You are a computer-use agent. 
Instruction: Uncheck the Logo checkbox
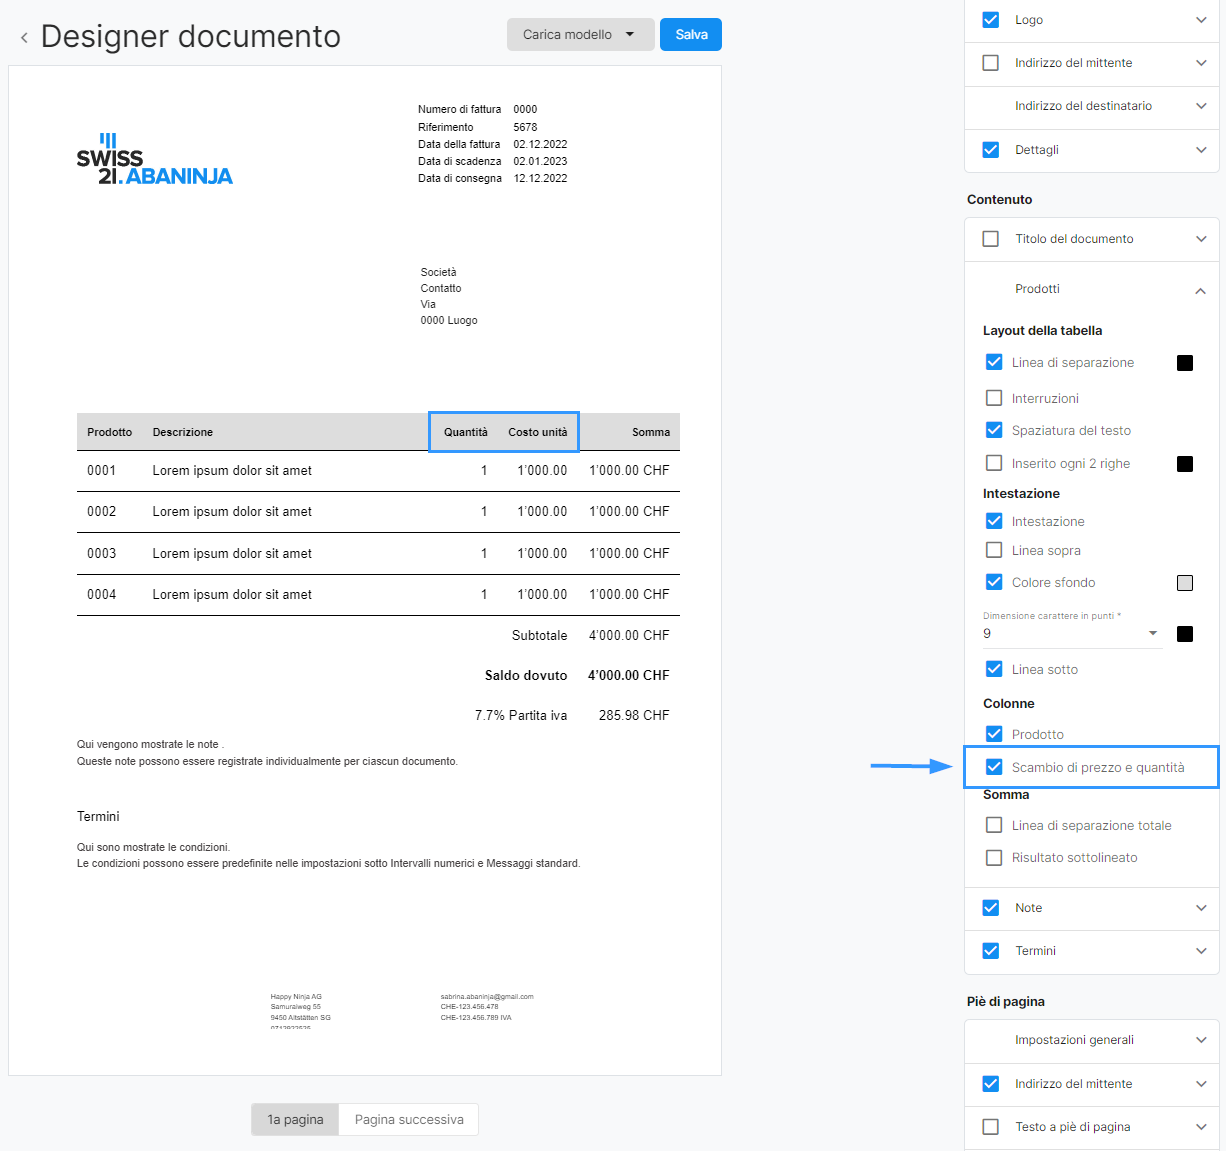991,20
